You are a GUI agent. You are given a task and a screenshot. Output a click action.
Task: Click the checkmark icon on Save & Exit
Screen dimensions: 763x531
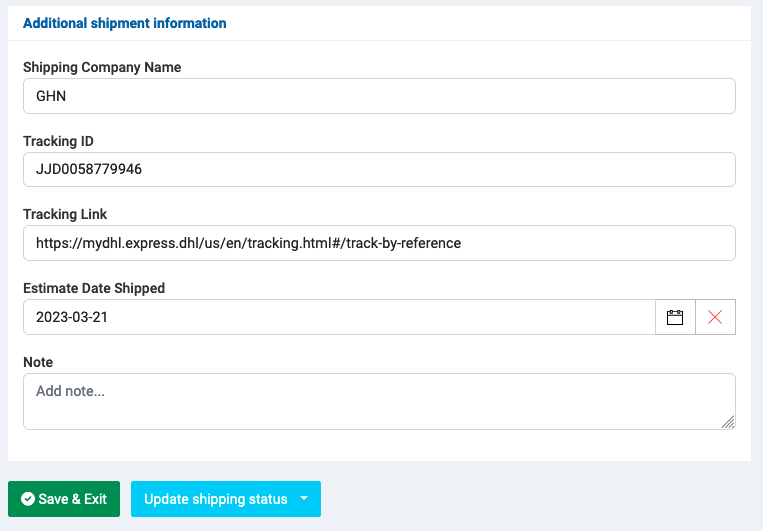28,499
